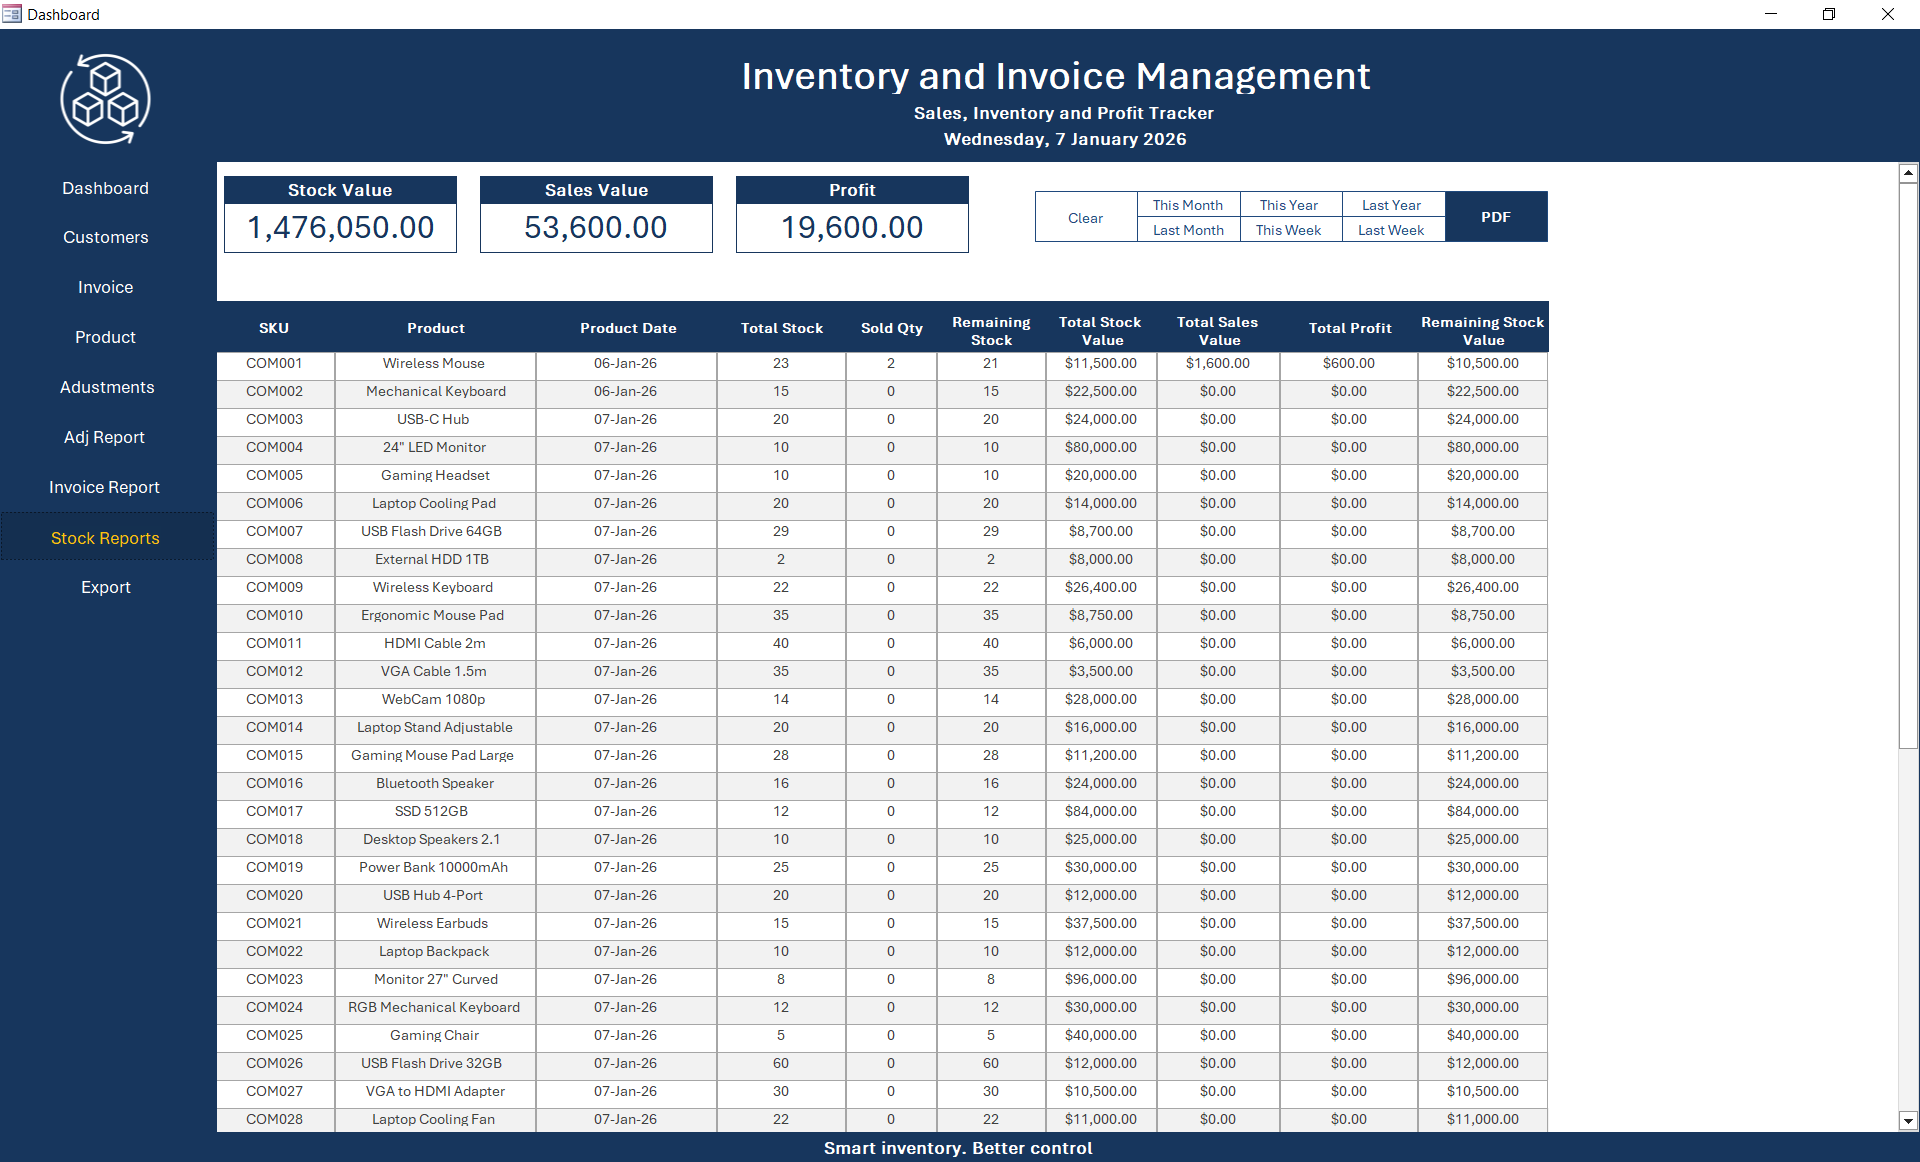The height and width of the screenshot is (1162, 1920).
Task: Open the Dashboard sidebar item
Action: pos(105,188)
